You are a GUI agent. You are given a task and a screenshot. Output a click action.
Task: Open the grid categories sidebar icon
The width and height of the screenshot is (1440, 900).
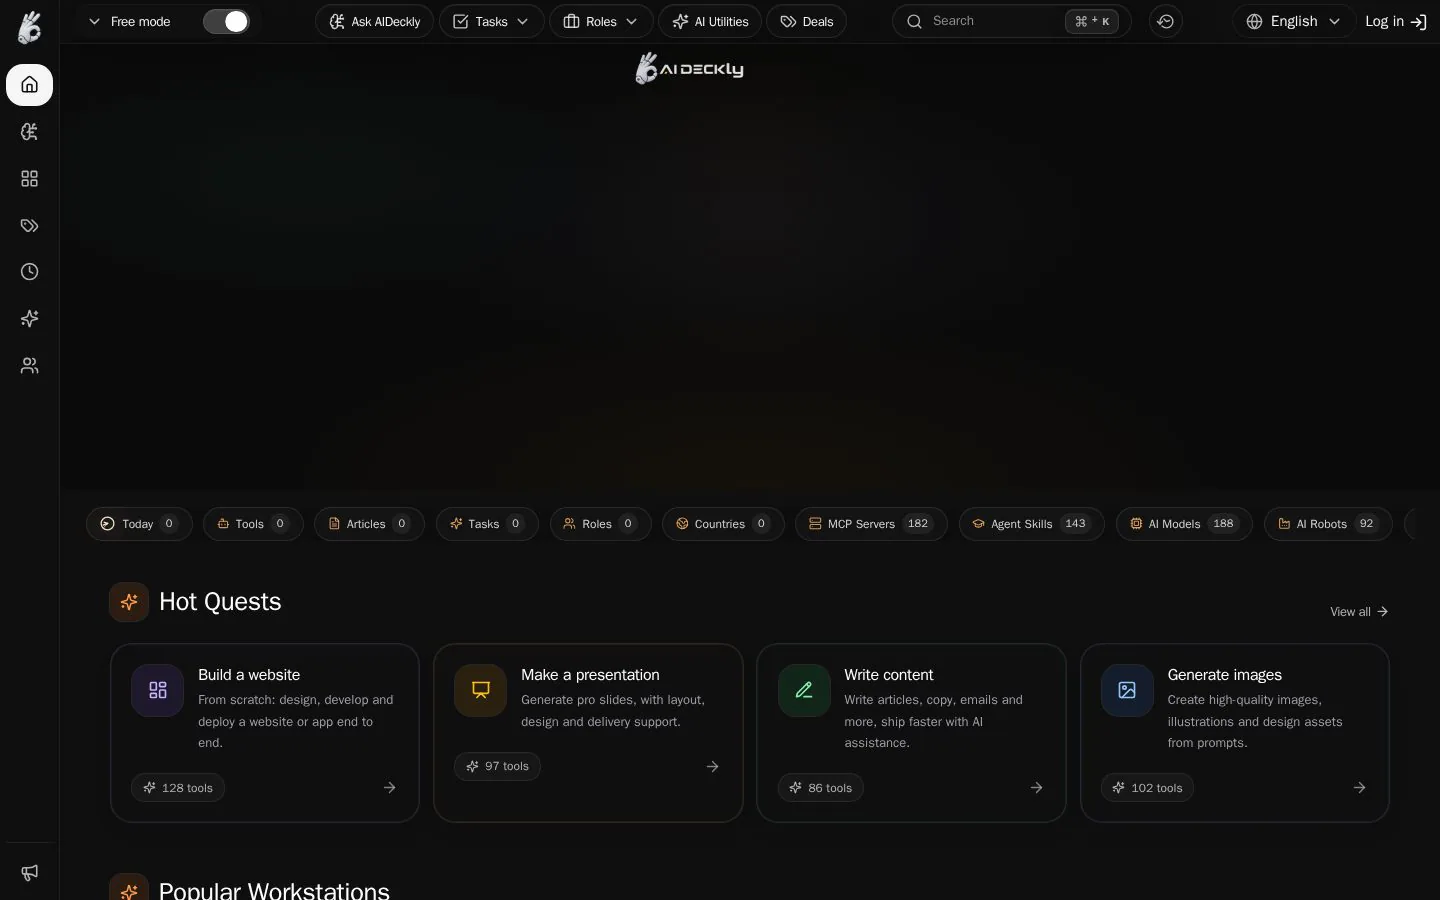coord(29,179)
